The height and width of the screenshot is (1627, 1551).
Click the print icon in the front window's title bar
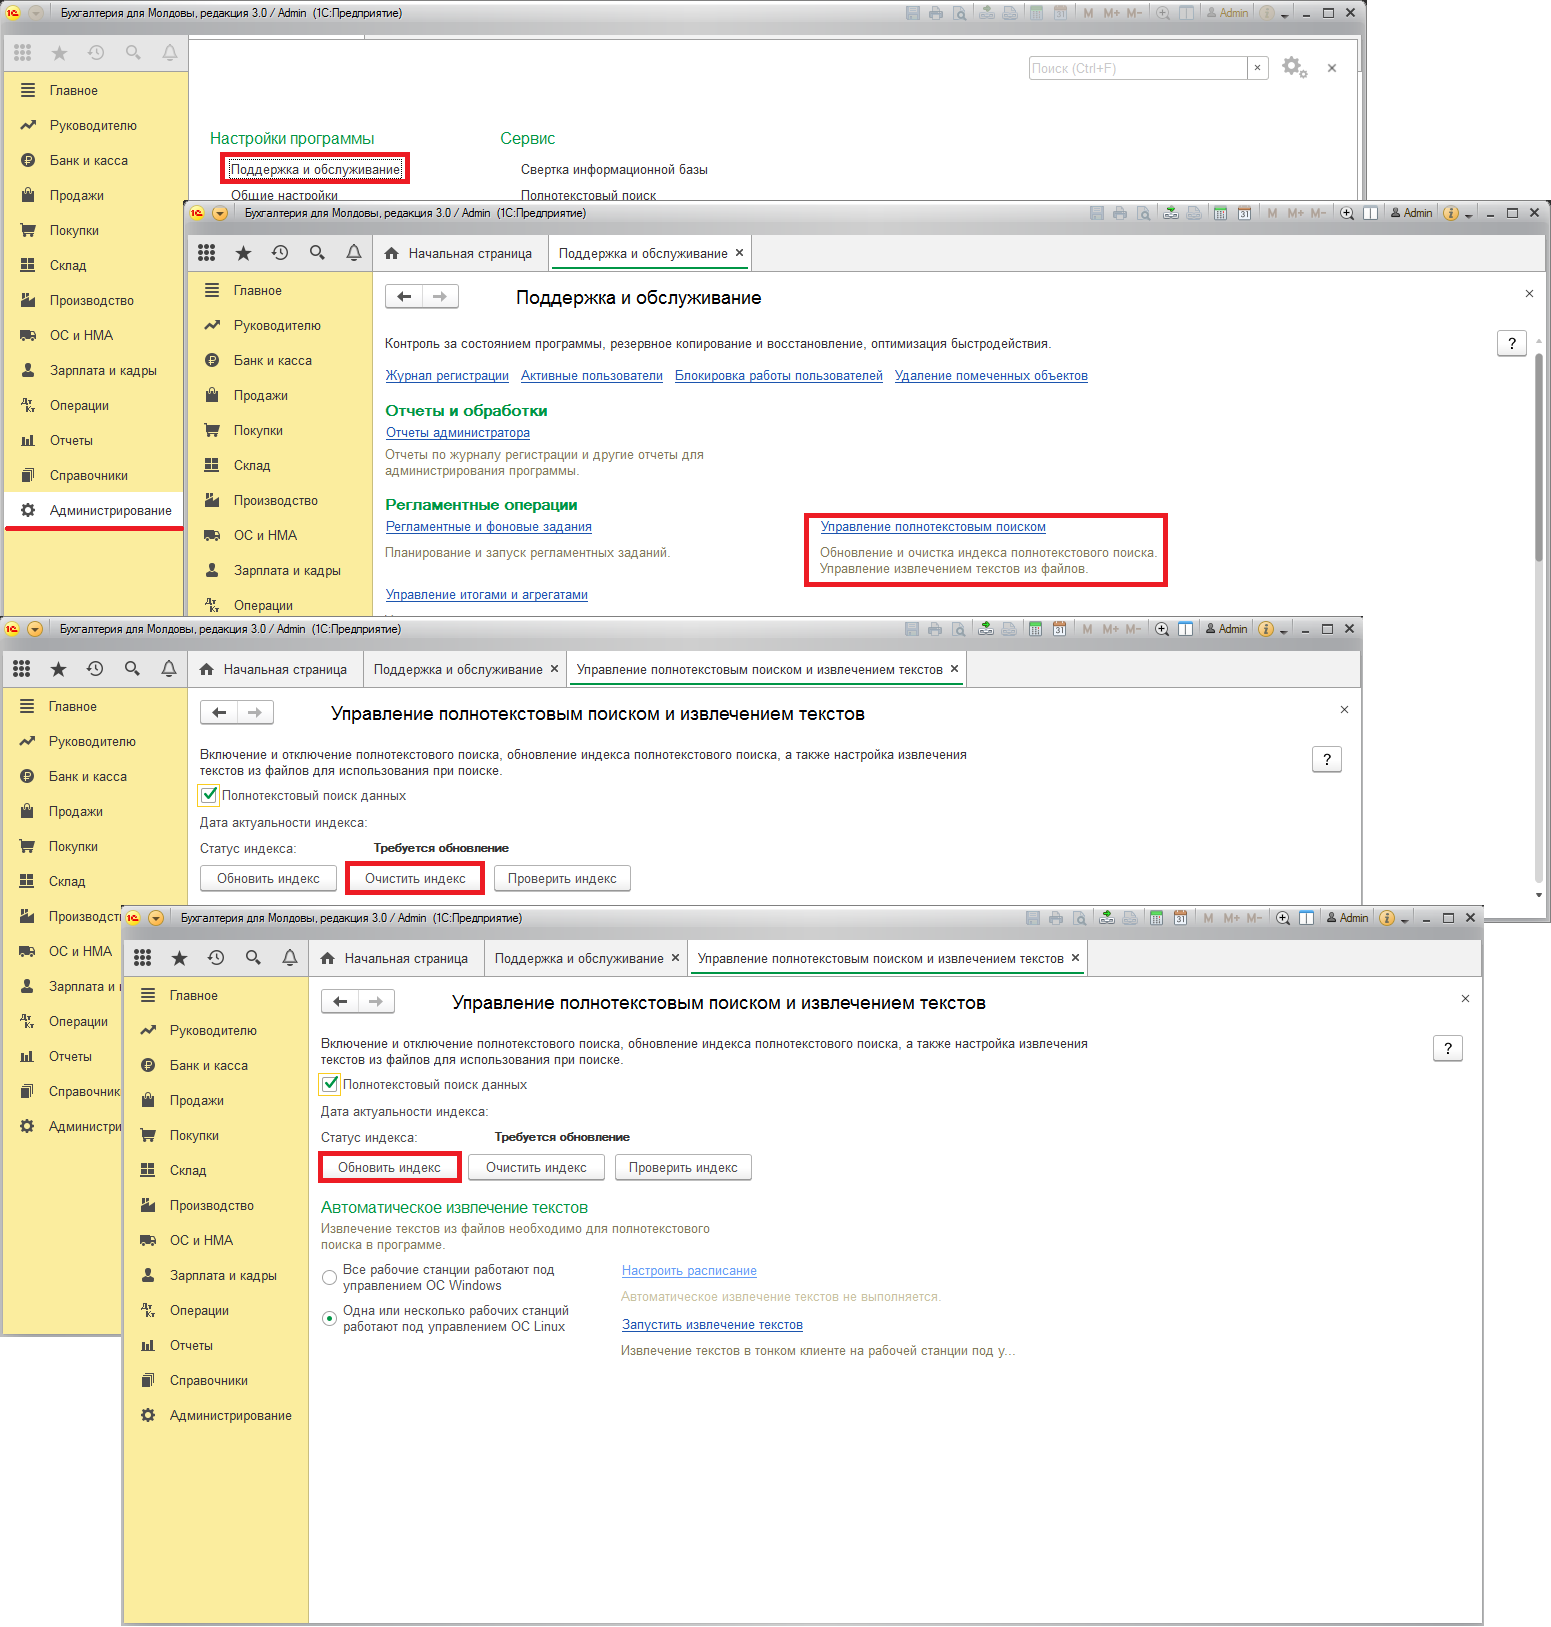click(x=1056, y=918)
